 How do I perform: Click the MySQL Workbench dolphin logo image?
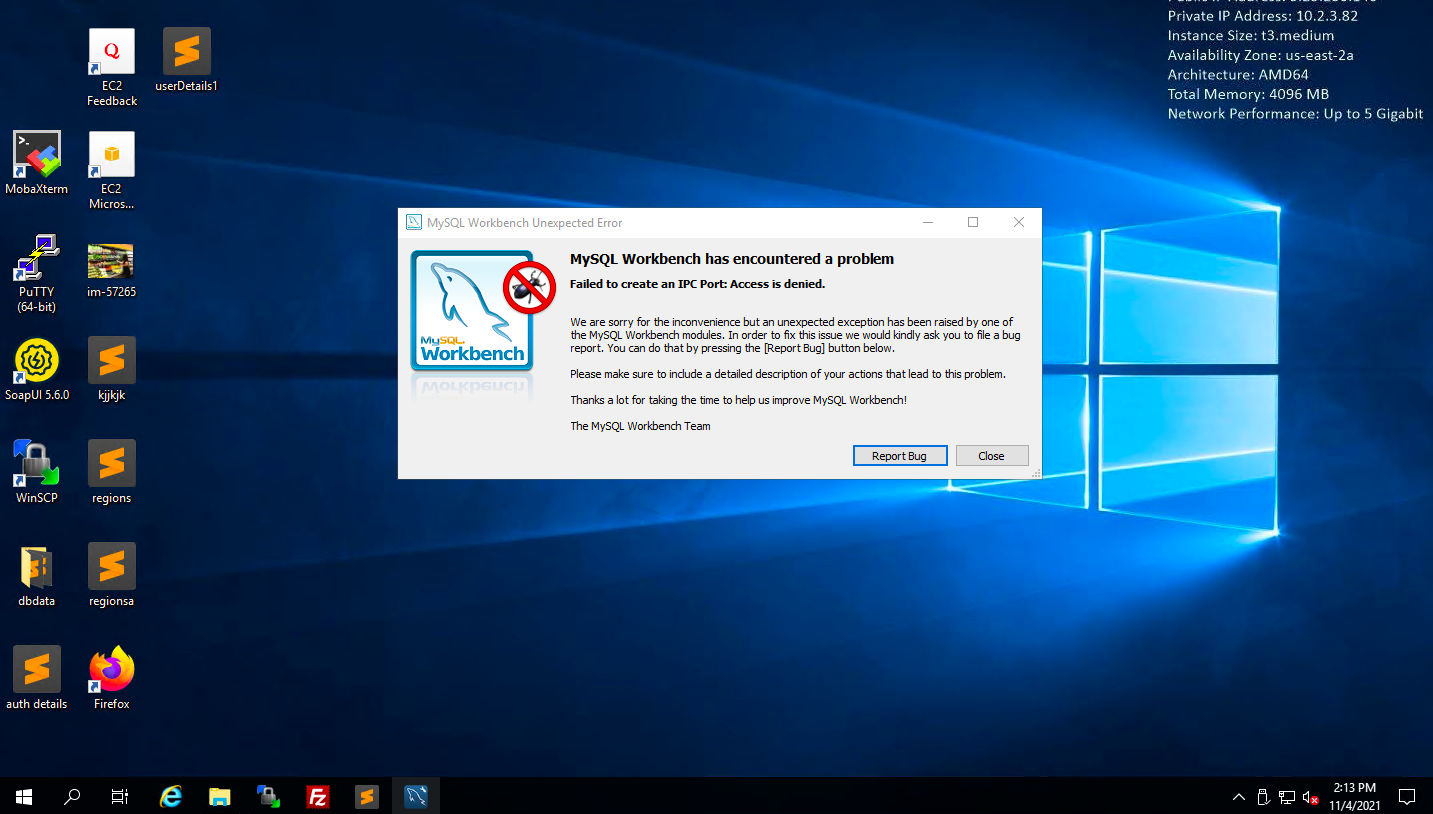[x=472, y=311]
